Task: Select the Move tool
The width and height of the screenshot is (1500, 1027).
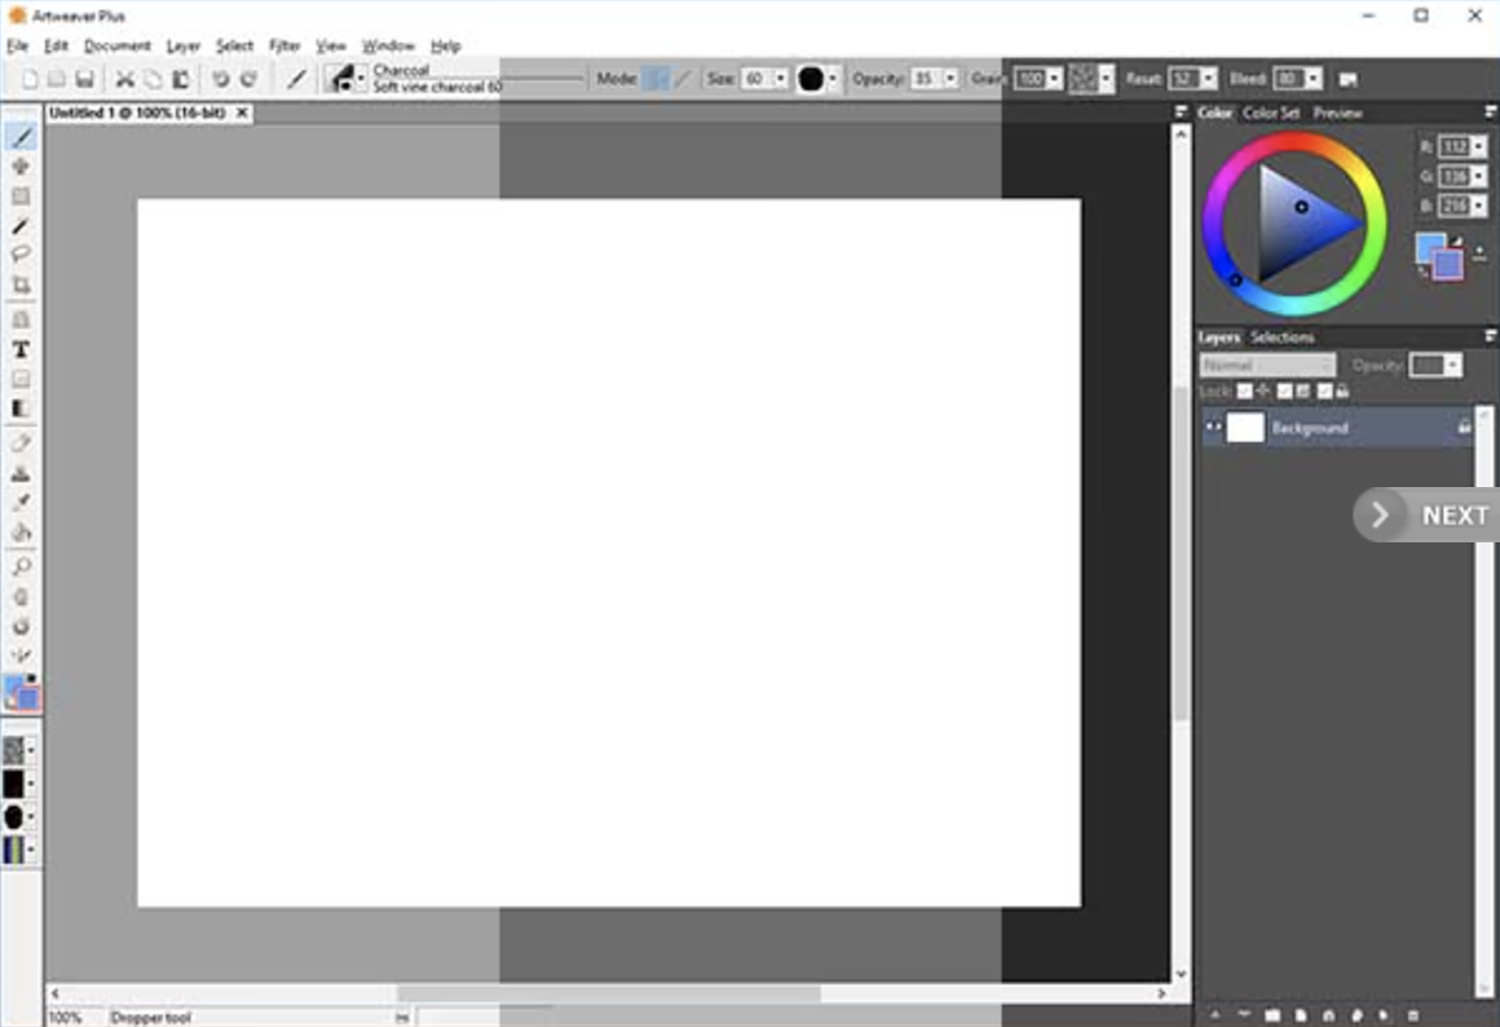Action: (x=20, y=167)
